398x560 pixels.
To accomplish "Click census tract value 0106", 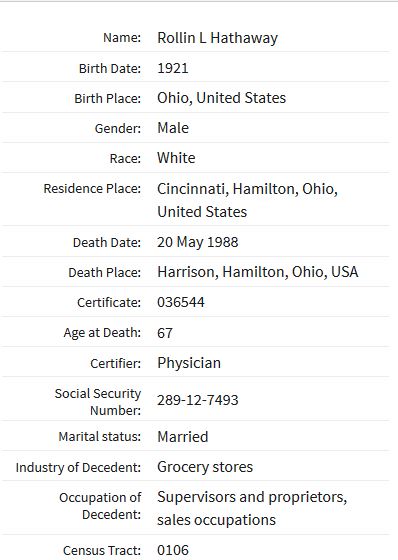I will coord(173,550).
